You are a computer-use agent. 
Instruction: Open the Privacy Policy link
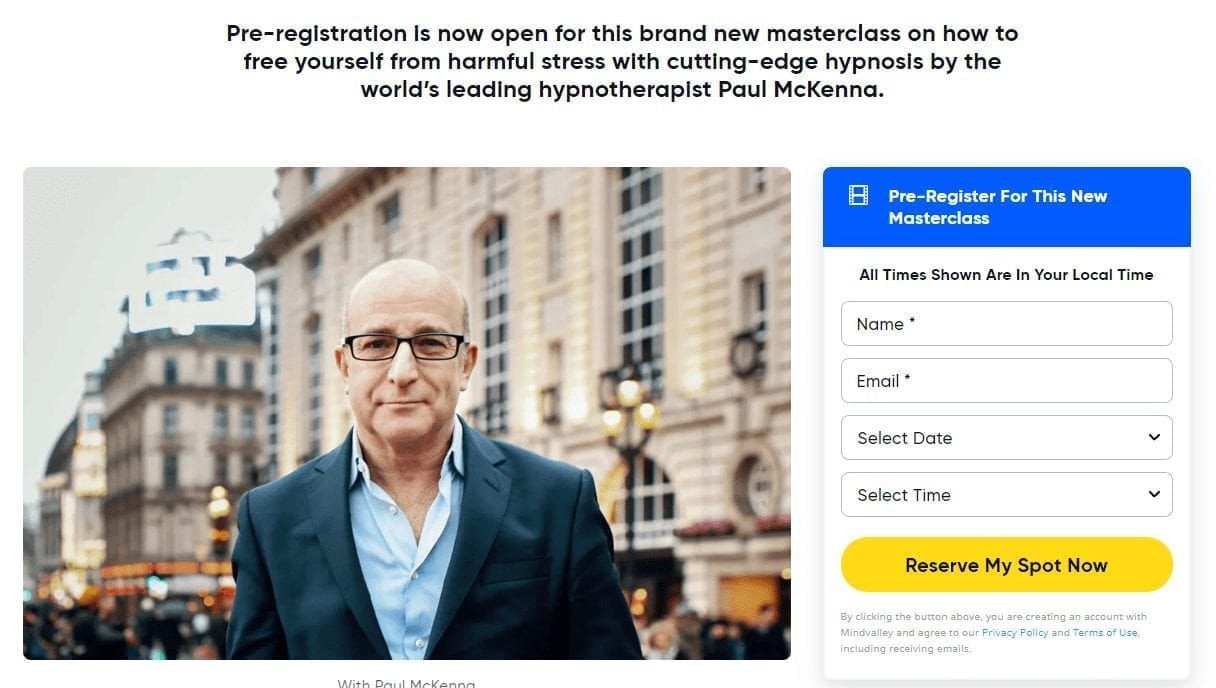pyautogui.click(x=1014, y=633)
